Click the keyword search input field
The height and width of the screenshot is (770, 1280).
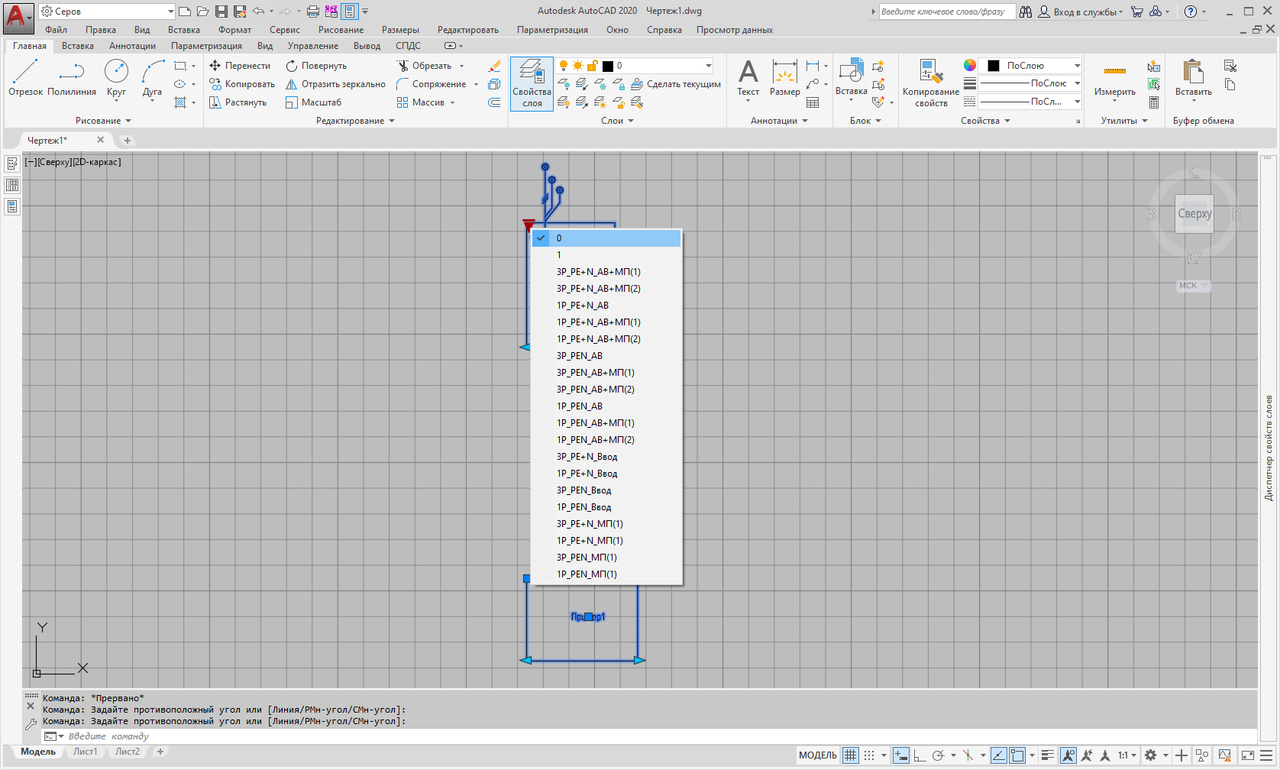coord(947,11)
